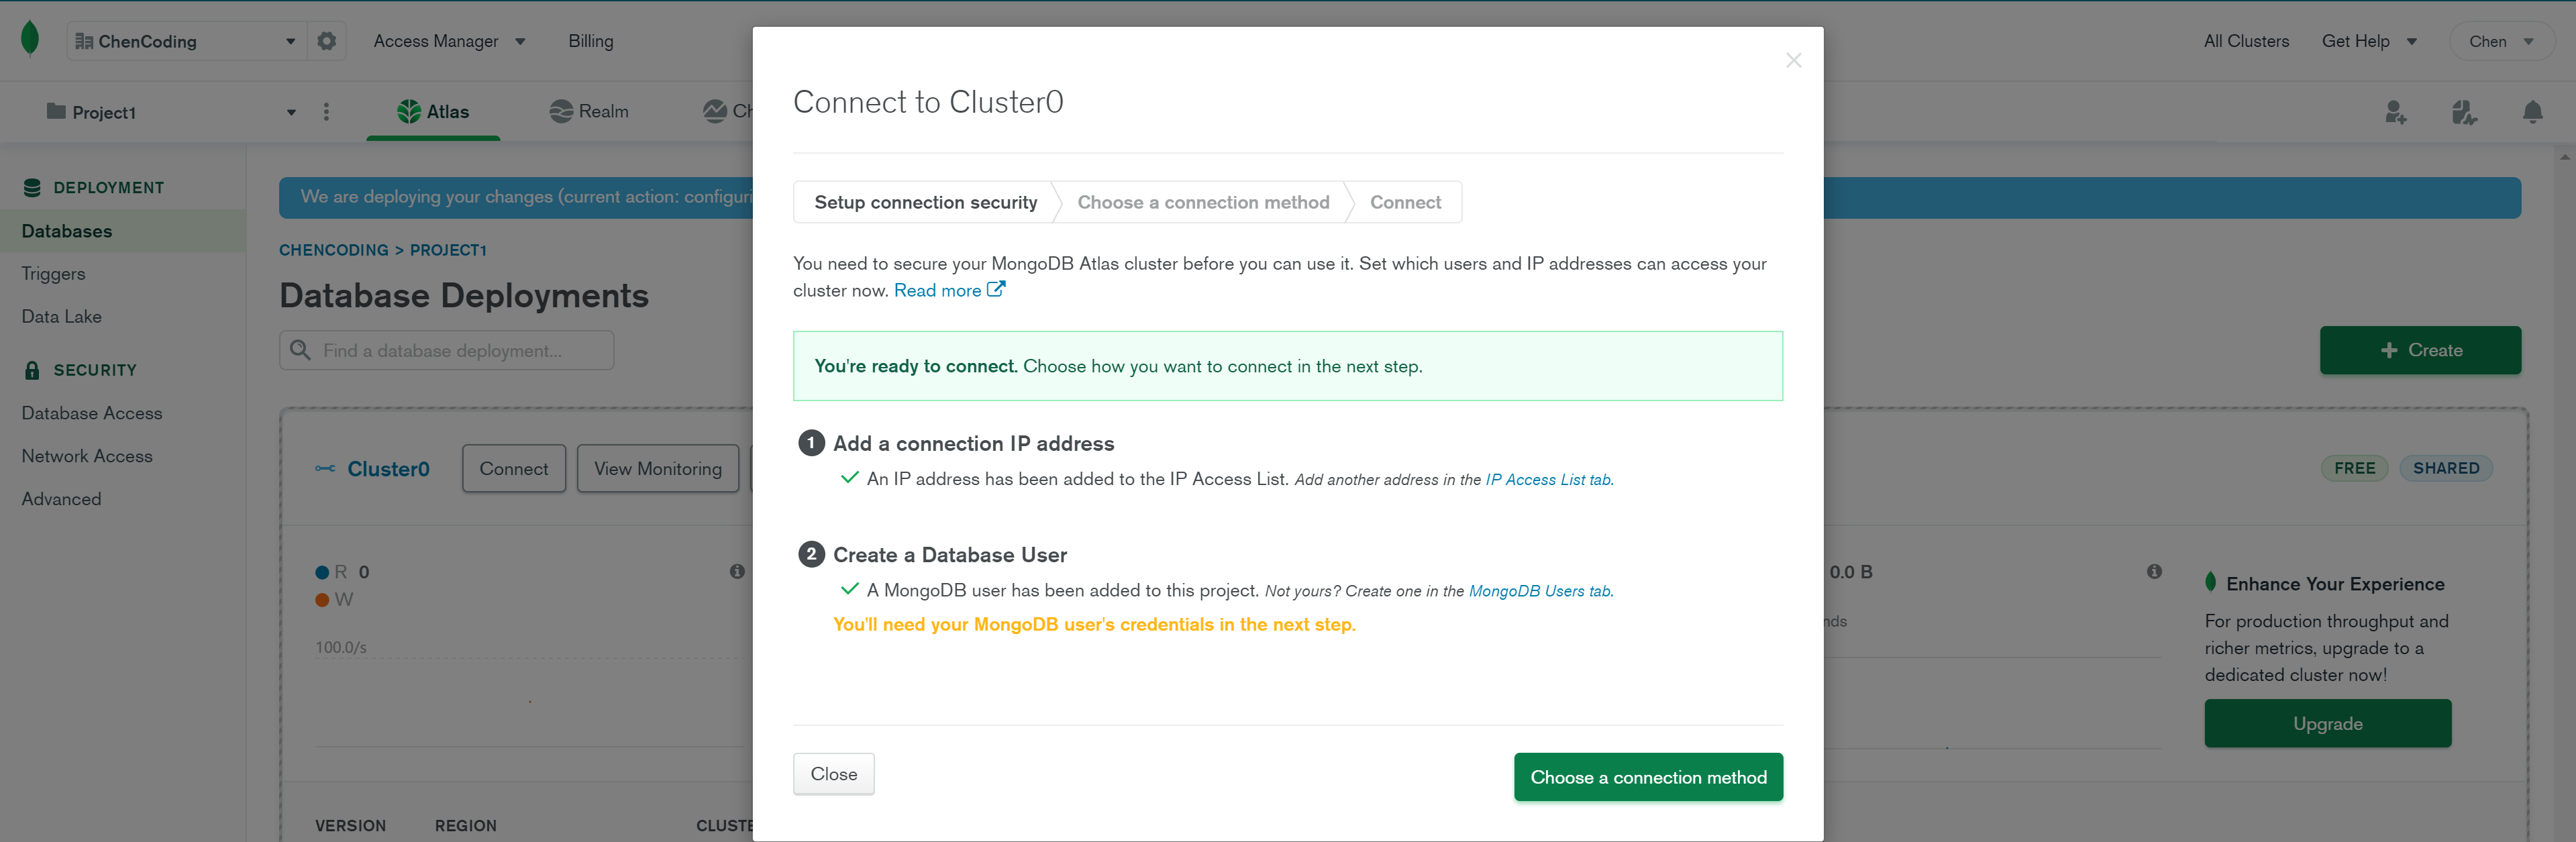Select the Connect step
This screenshot has width=2576, height=842.
(1405, 203)
